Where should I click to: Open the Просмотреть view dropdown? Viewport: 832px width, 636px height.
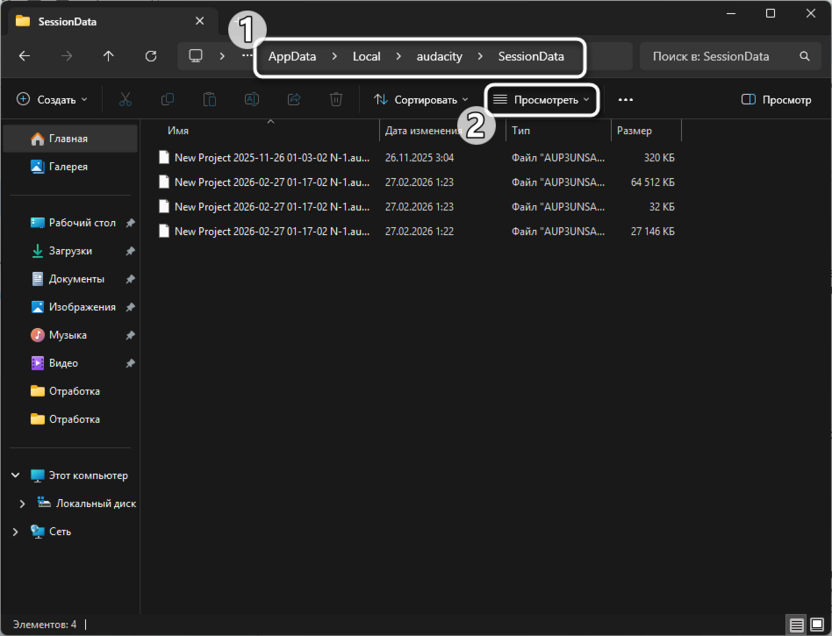(543, 100)
